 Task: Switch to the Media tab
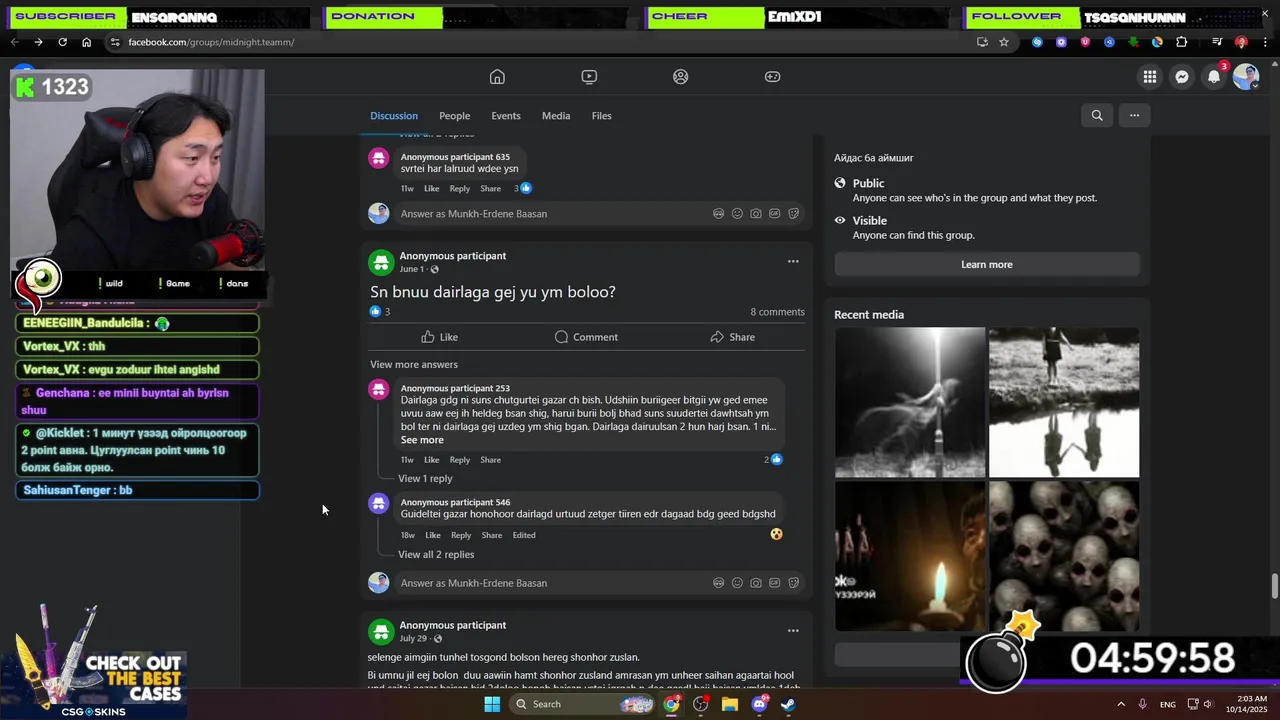pyautogui.click(x=556, y=116)
